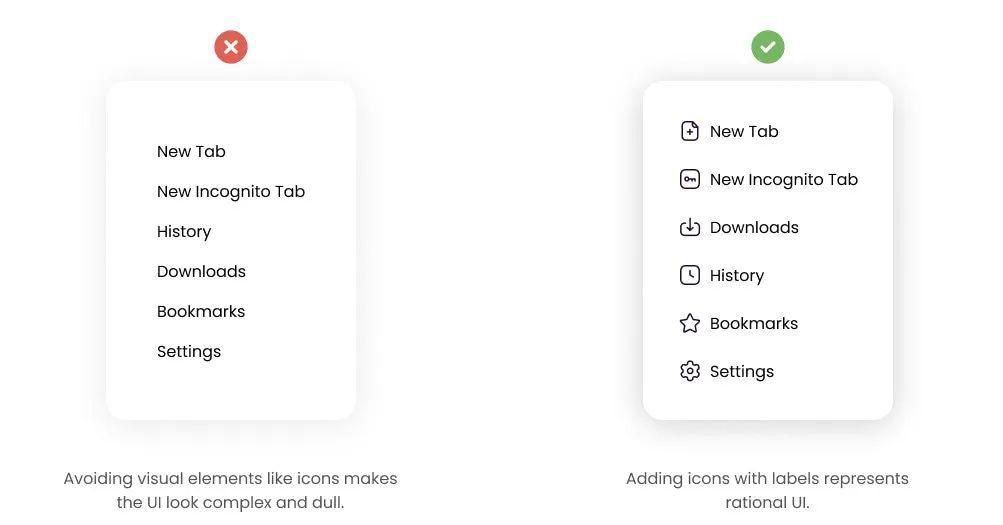Choose Bookmarks in the left menu
The image size is (1003, 525).
[x=201, y=311]
